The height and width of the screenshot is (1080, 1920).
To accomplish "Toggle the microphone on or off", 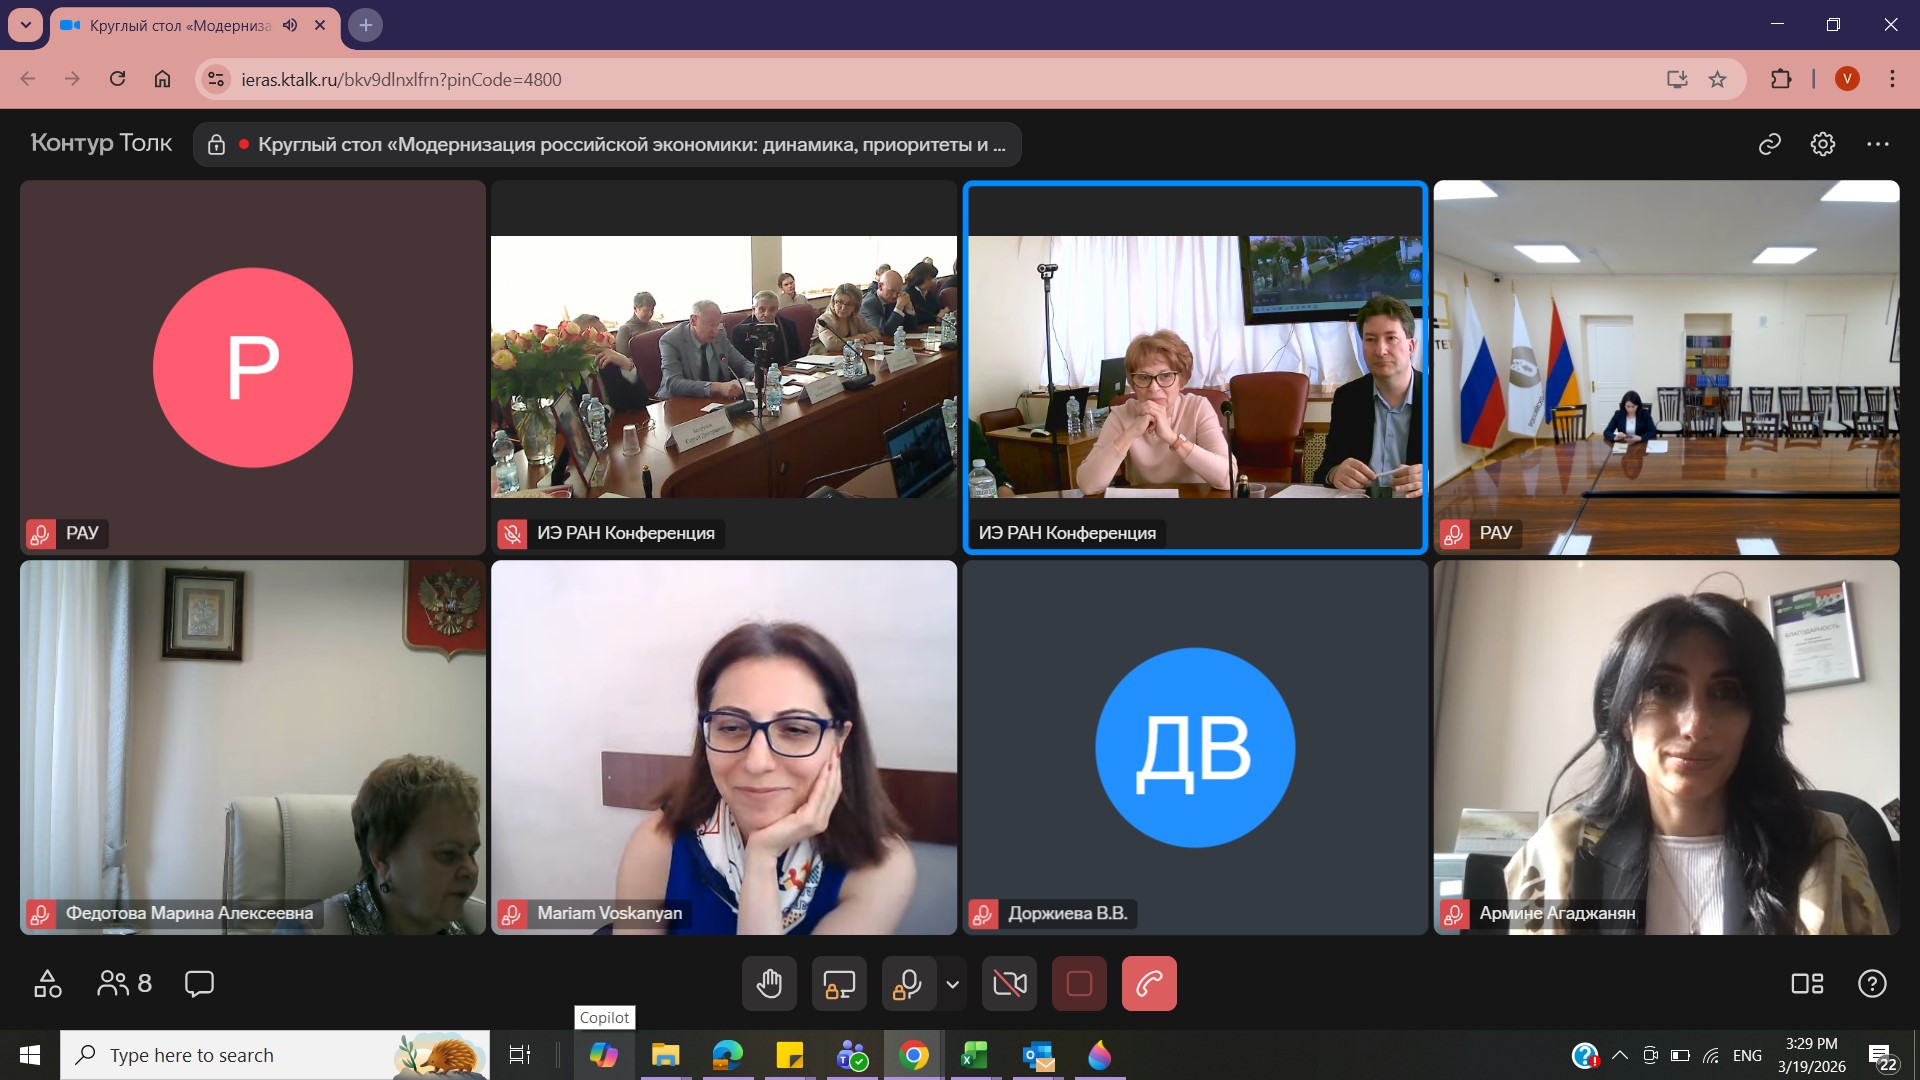I will 908,984.
